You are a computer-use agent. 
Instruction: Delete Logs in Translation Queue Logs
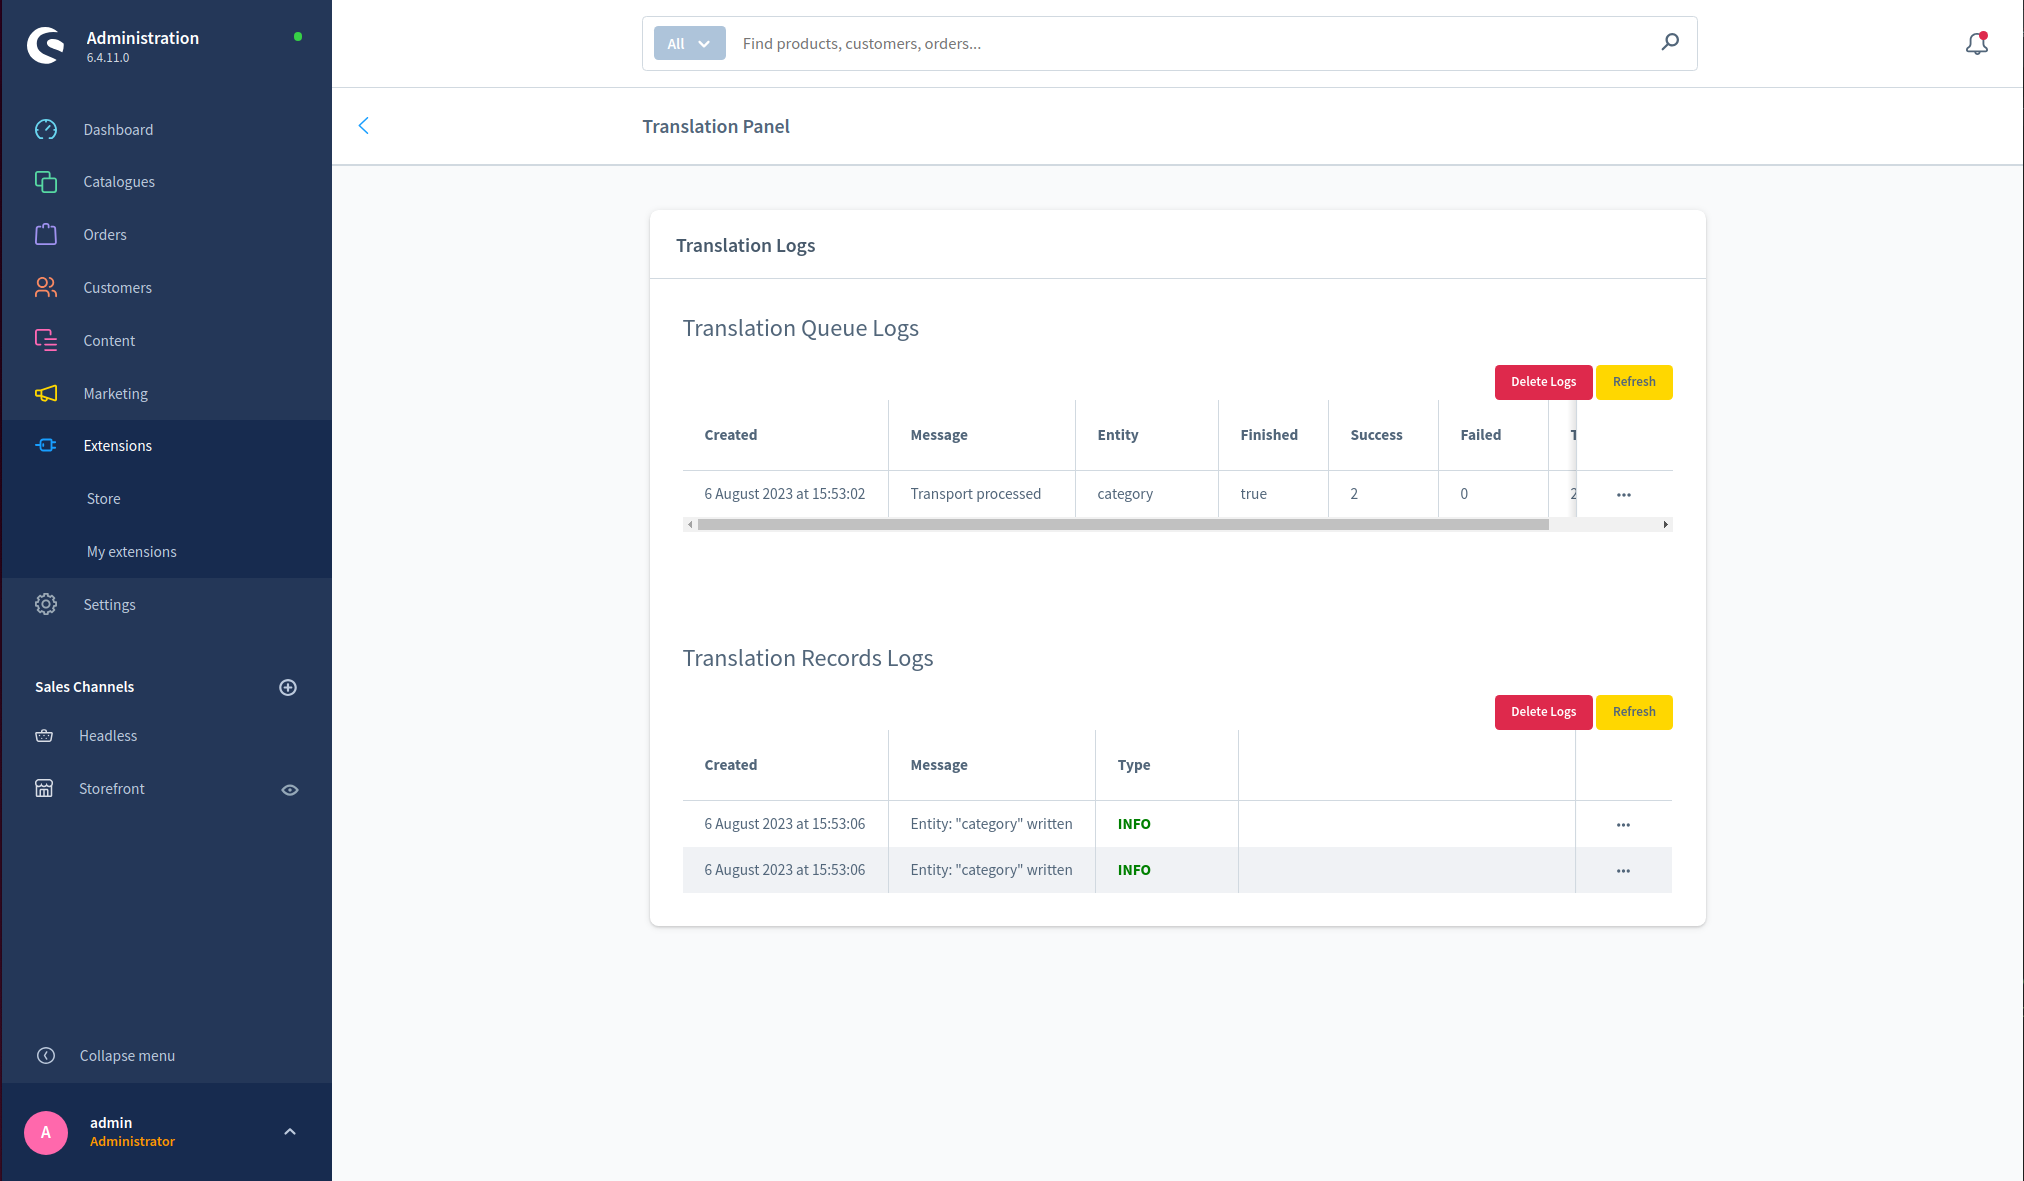1543,382
